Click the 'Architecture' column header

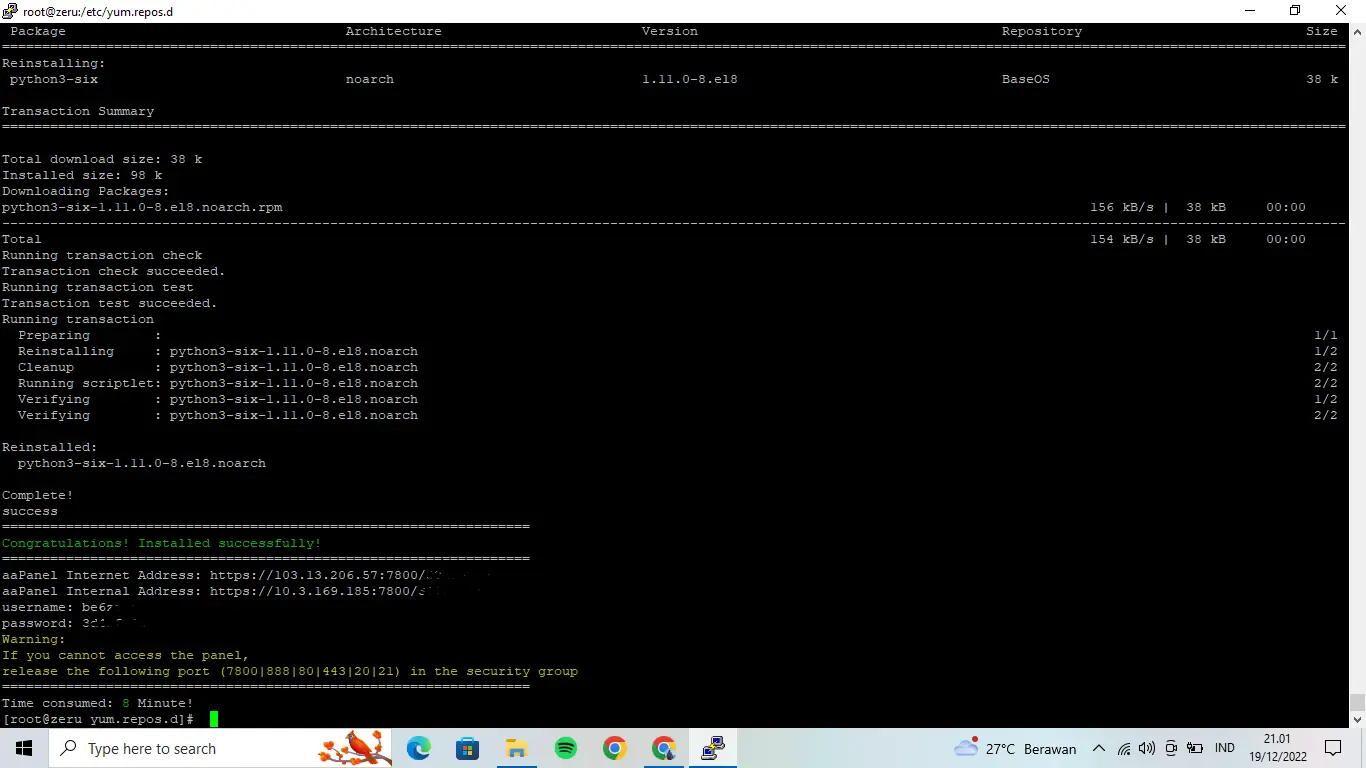pyautogui.click(x=394, y=31)
